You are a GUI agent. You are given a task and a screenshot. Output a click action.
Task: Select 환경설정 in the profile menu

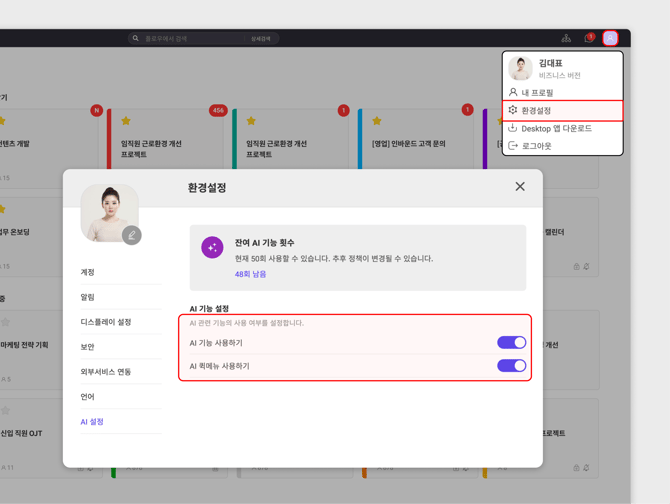coord(562,111)
